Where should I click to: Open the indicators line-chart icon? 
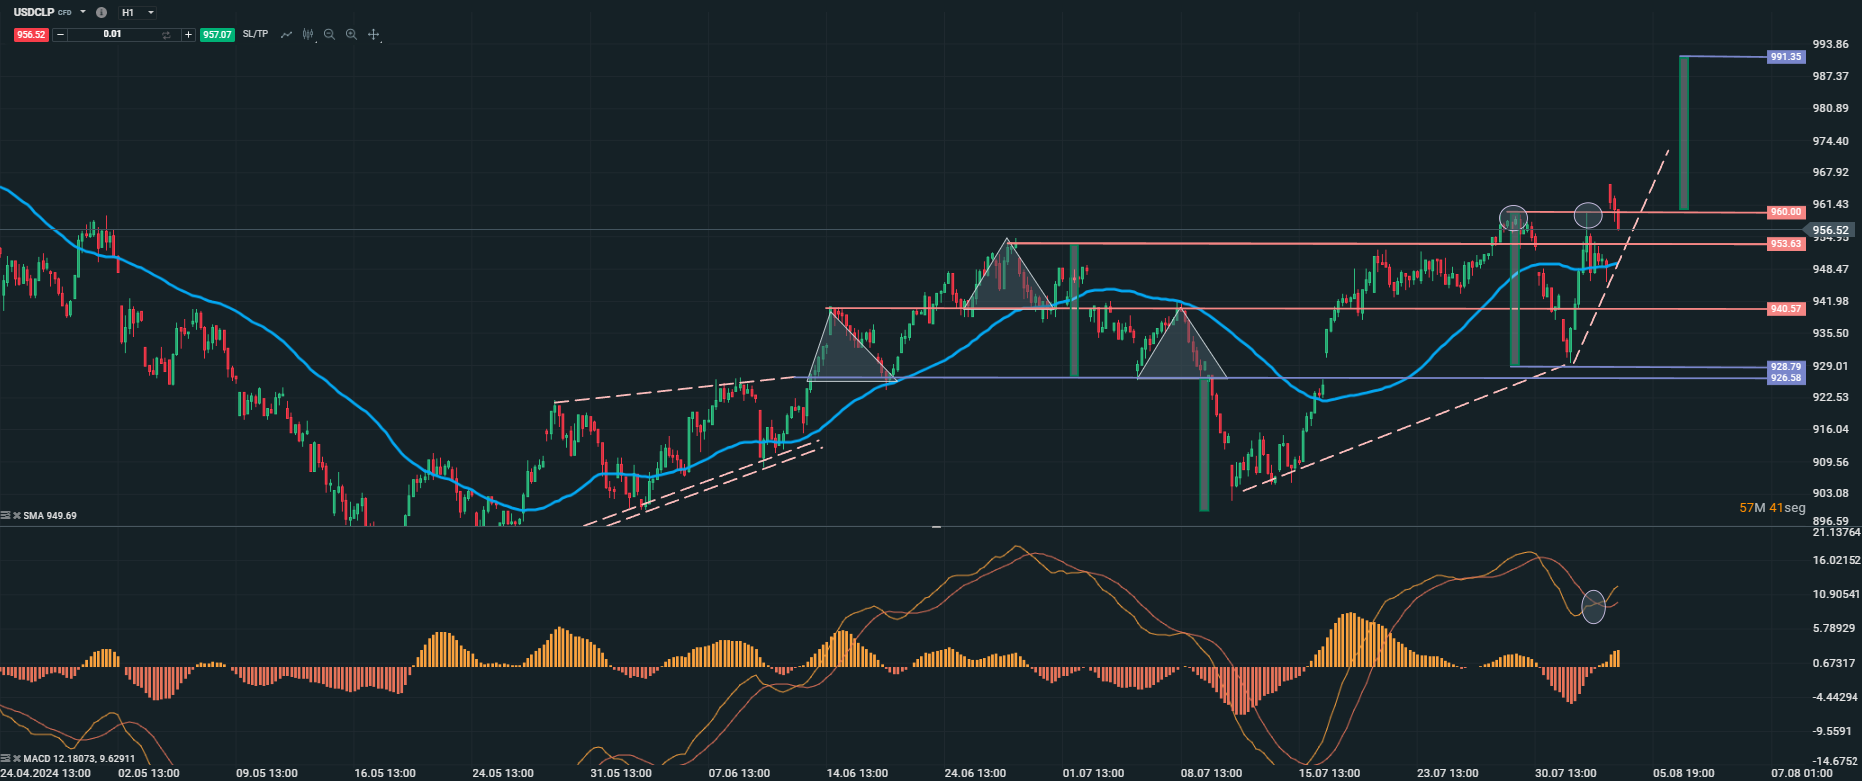[287, 35]
